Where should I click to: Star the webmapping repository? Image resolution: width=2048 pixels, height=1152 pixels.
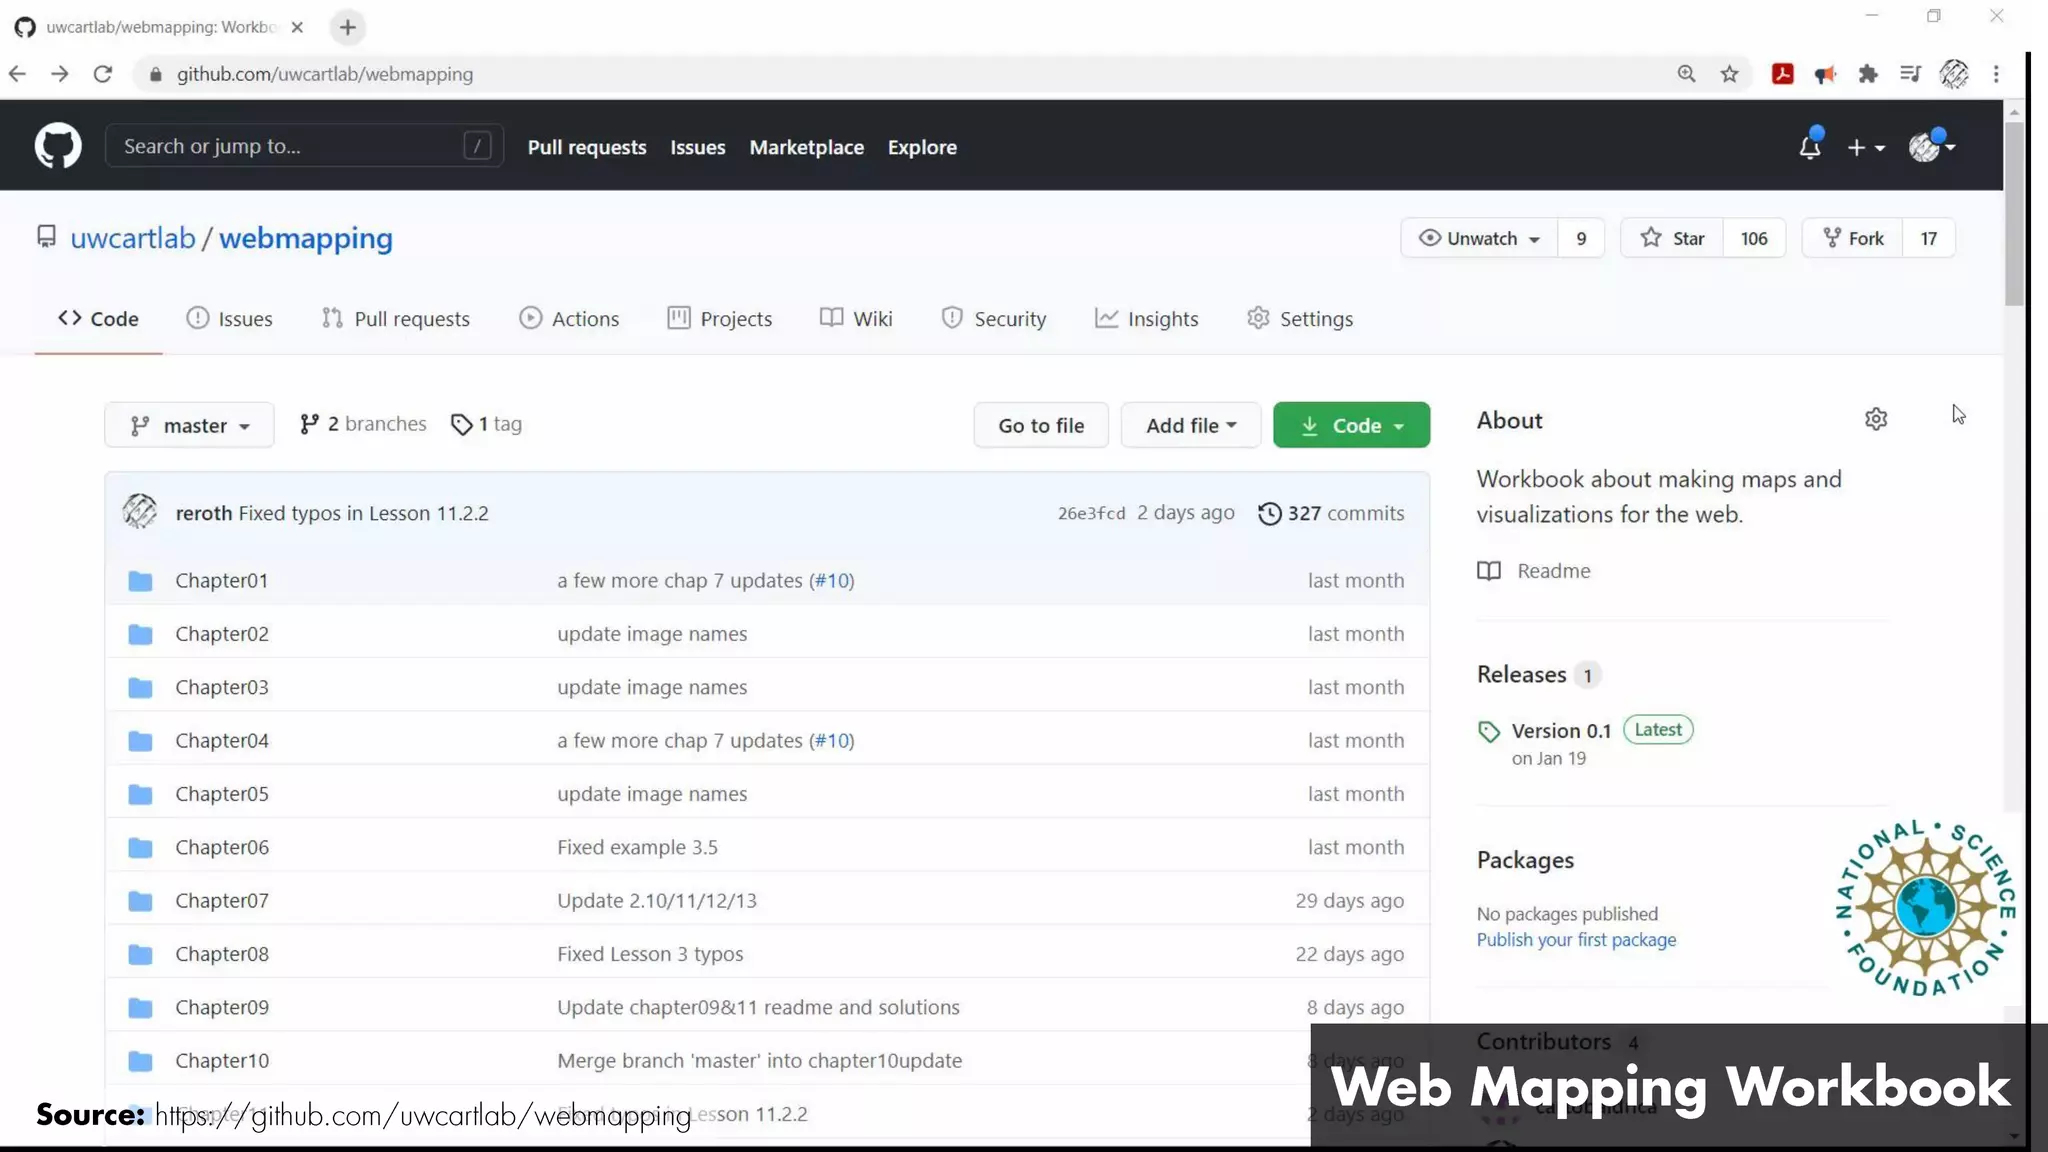tap(1672, 238)
